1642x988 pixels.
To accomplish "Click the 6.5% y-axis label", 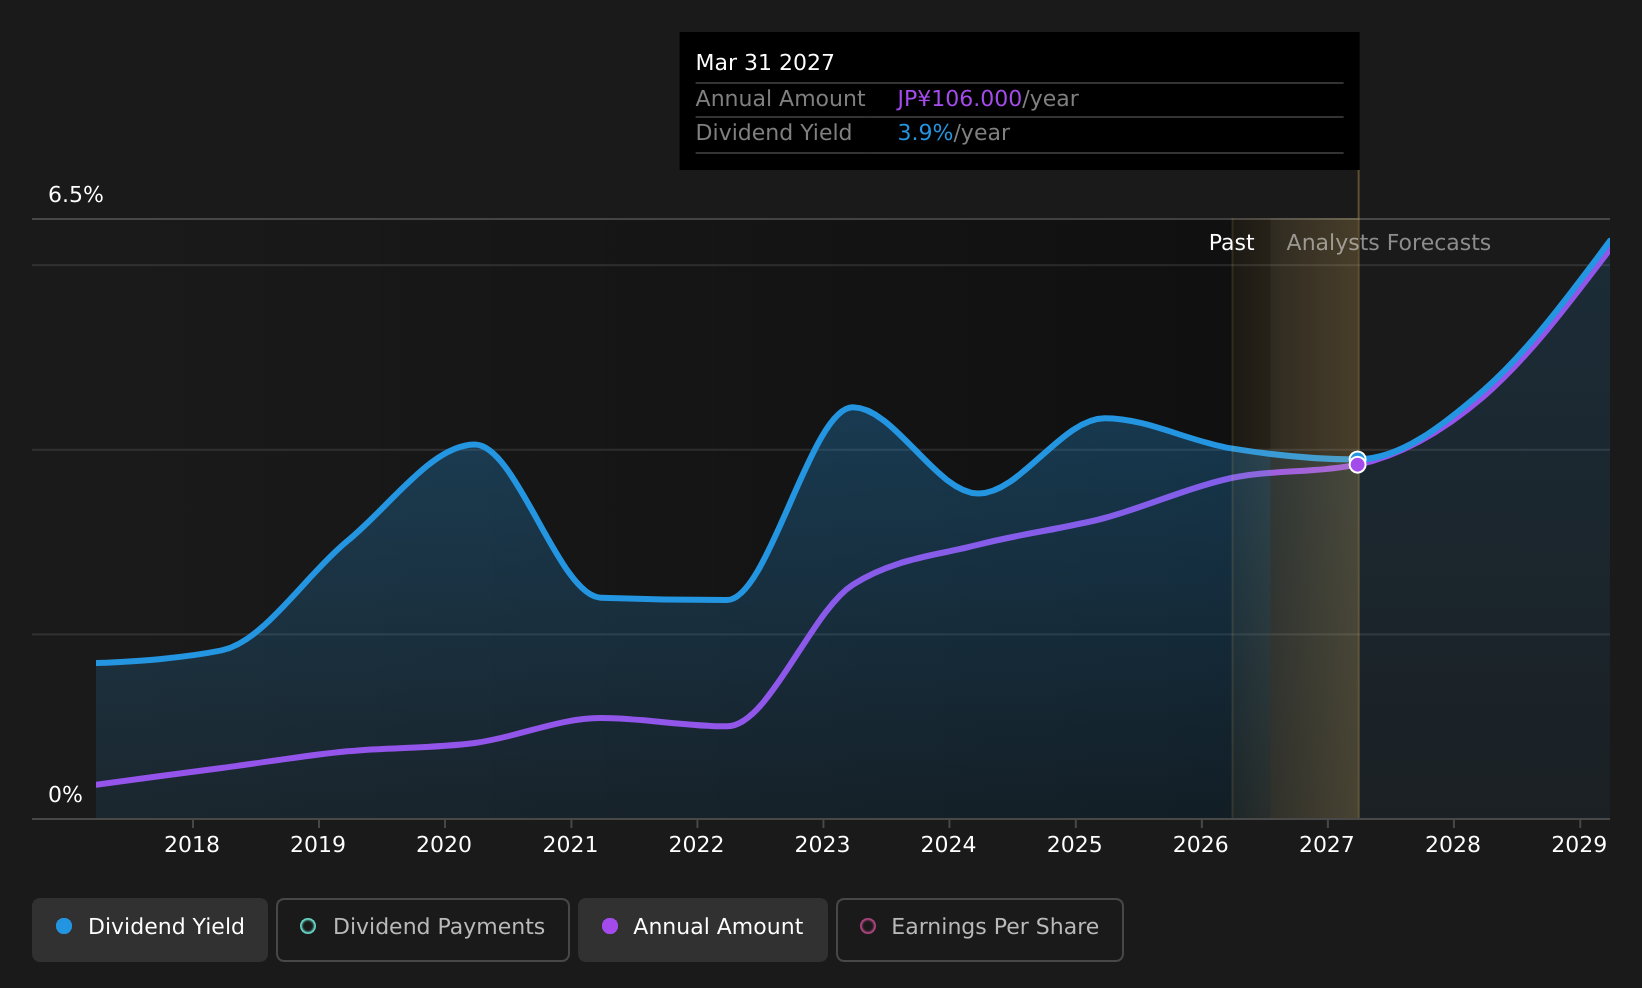I will coord(76,195).
